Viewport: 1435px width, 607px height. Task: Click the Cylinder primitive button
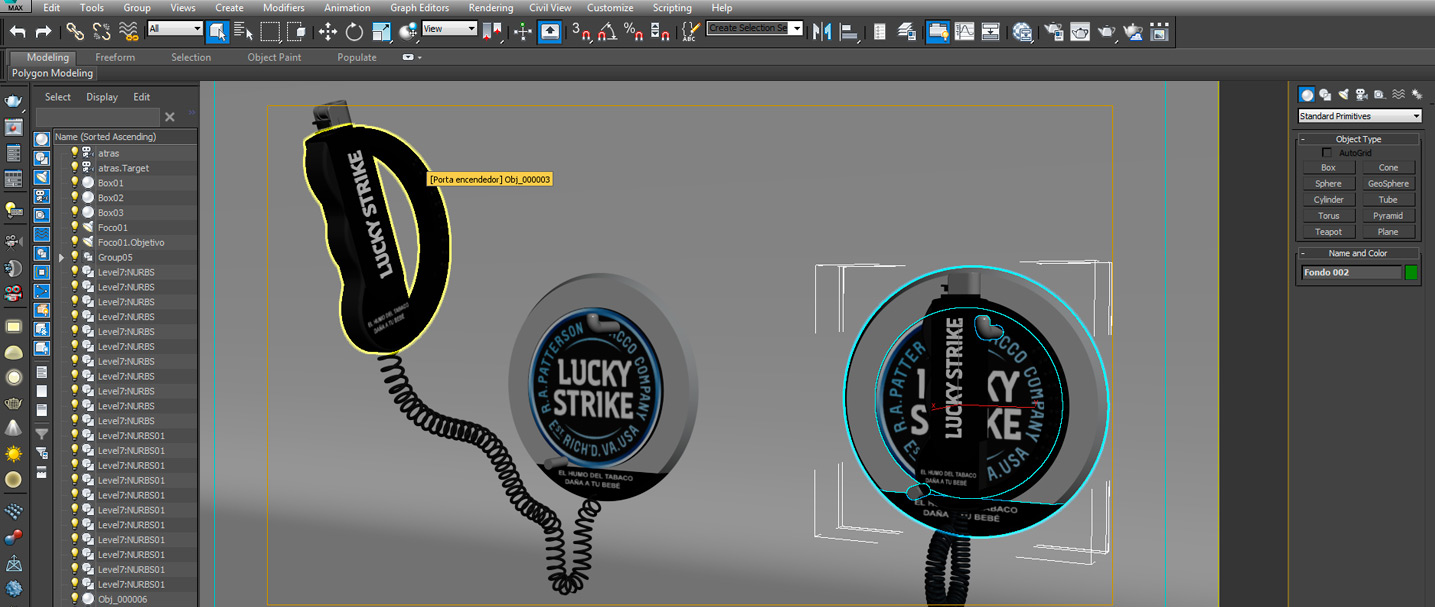pyautogui.click(x=1328, y=200)
